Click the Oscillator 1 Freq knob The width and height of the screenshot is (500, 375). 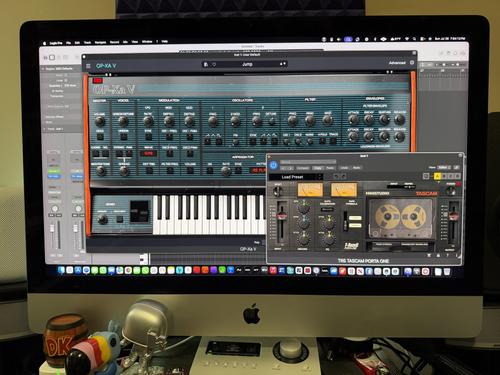point(213,121)
